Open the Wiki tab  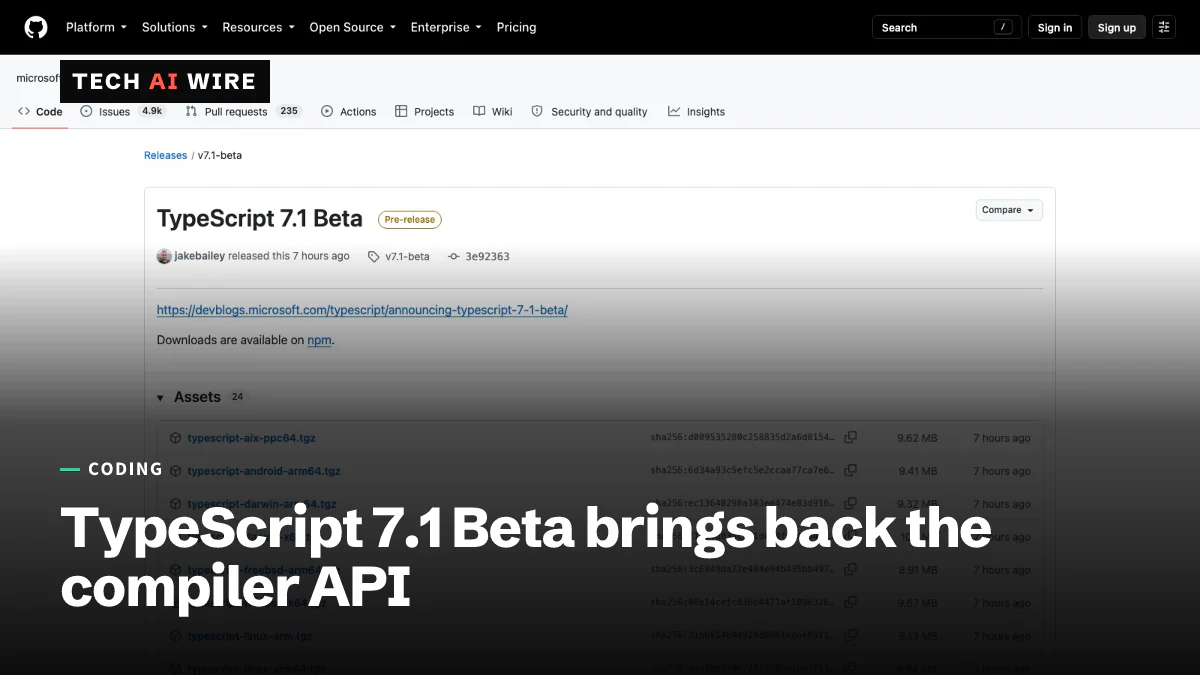[x=493, y=111]
